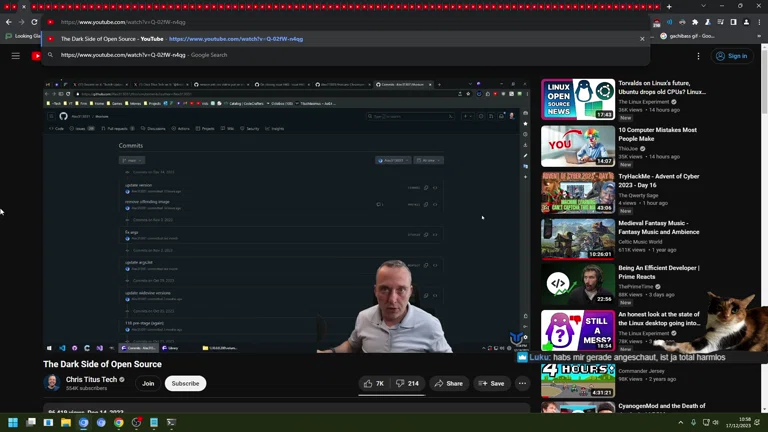The width and height of the screenshot is (768, 432).
Task: Toggle the browser side panel icon
Action: point(733,22)
